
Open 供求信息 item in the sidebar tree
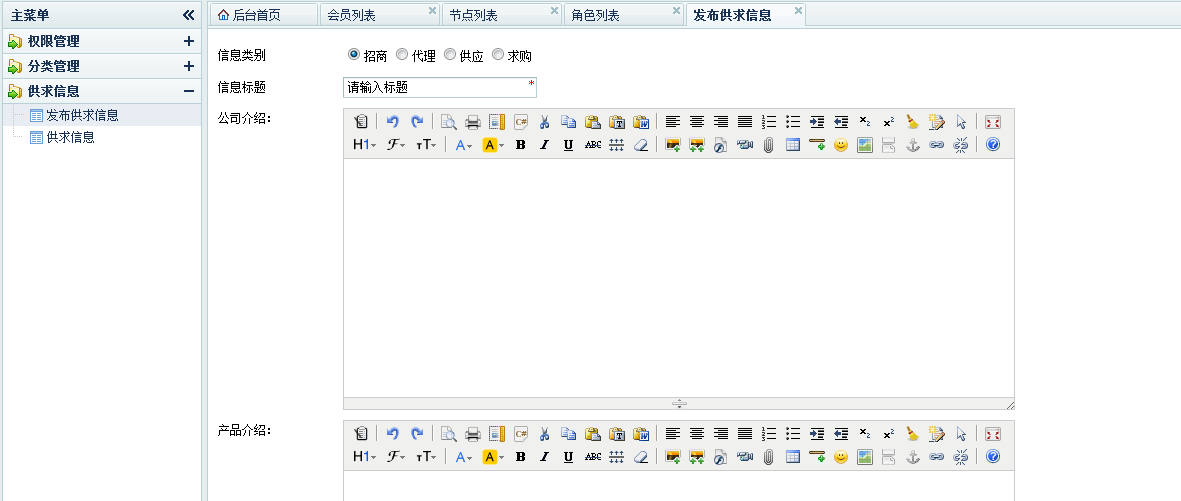[x=70, y=138]
